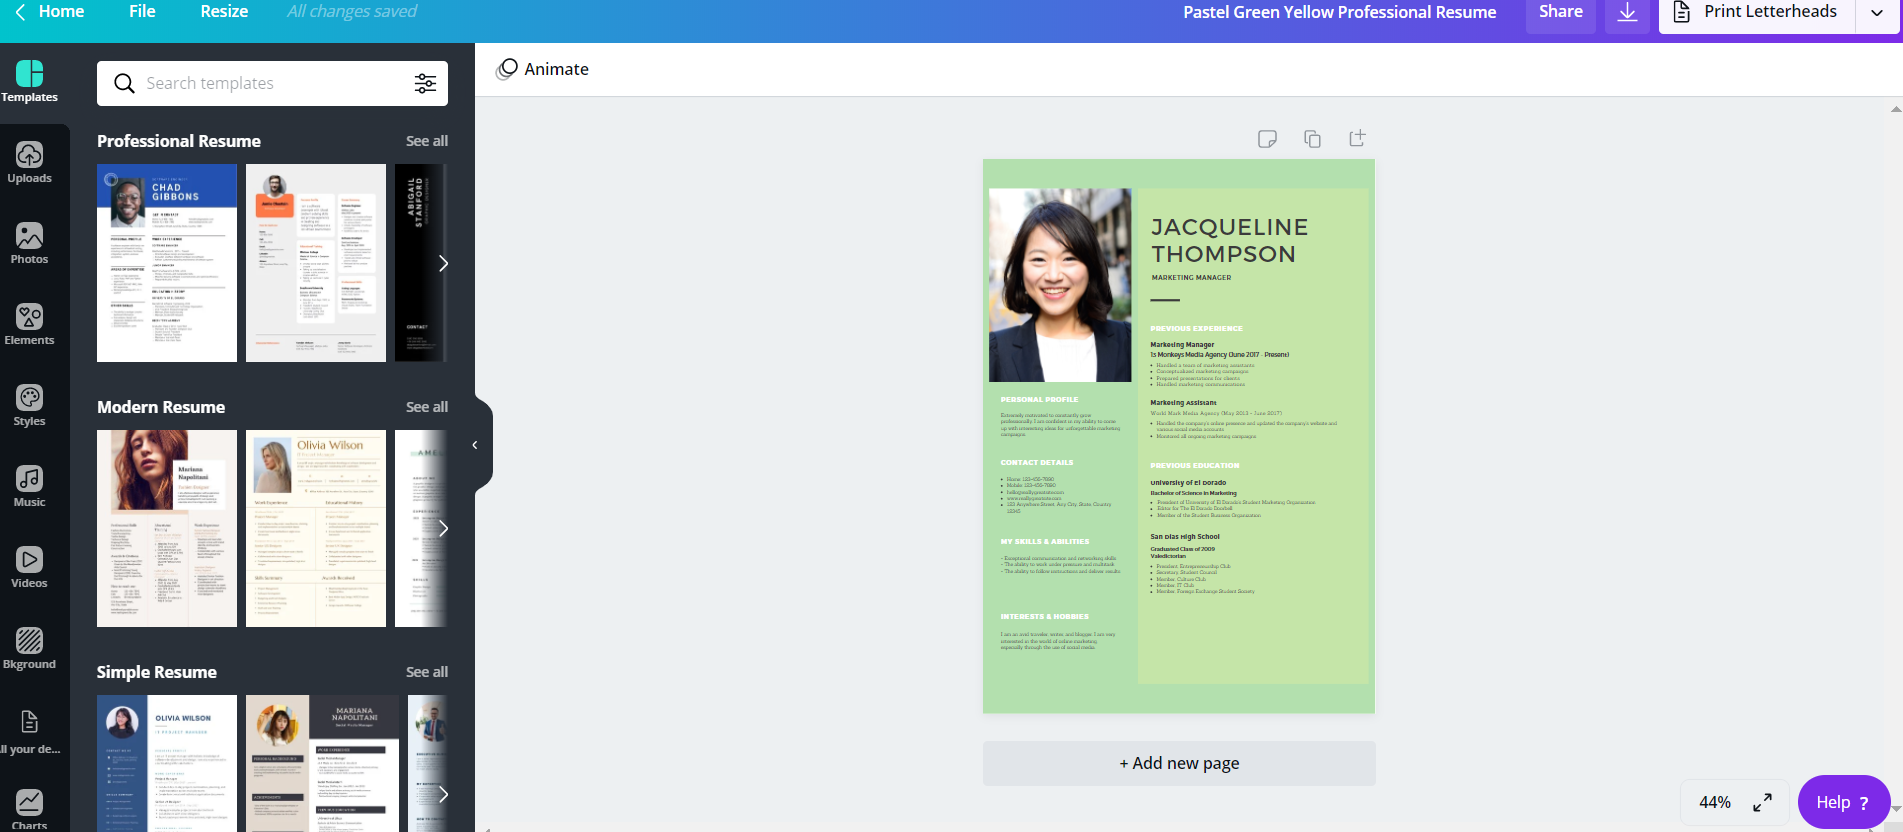
Task: Show next Professional Resume templates
Action: tap(443, 263)
